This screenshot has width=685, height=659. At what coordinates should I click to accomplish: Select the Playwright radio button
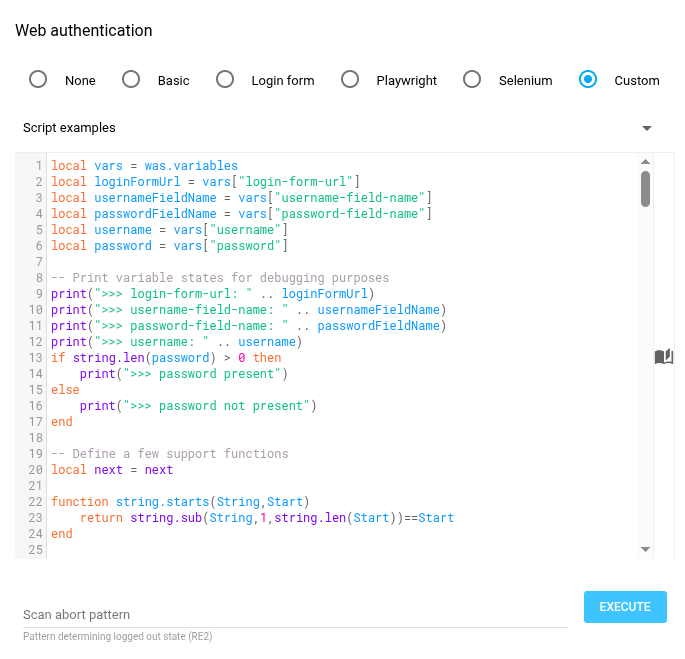point(350,80)
